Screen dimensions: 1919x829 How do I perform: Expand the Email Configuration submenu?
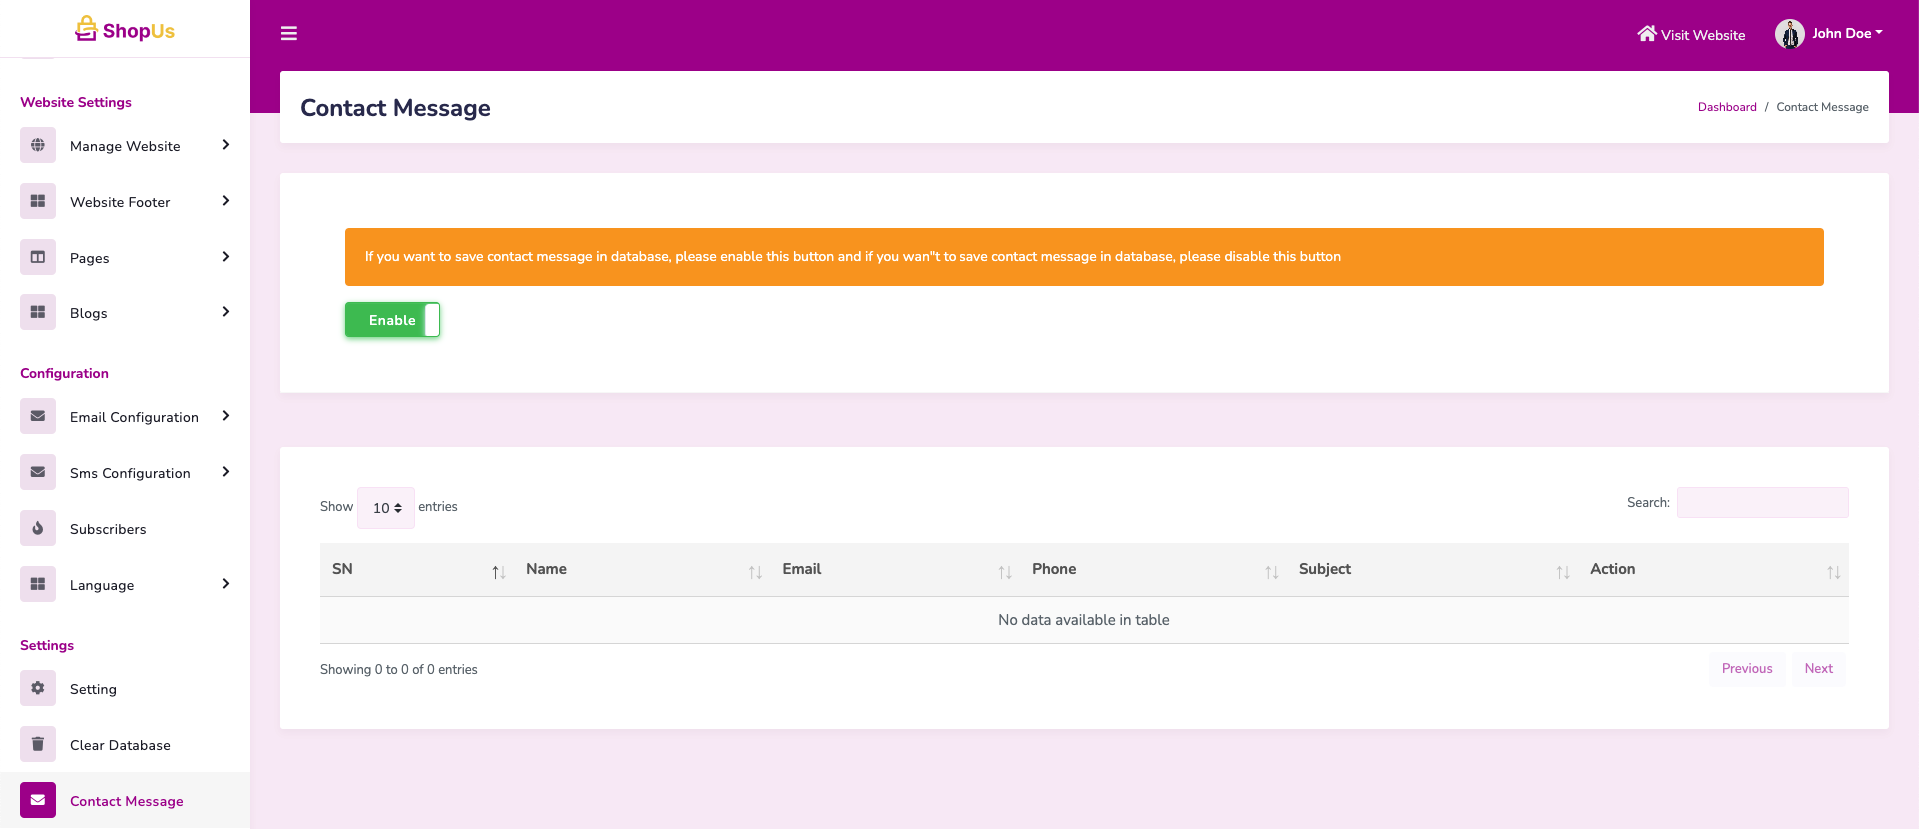(226, 416)
